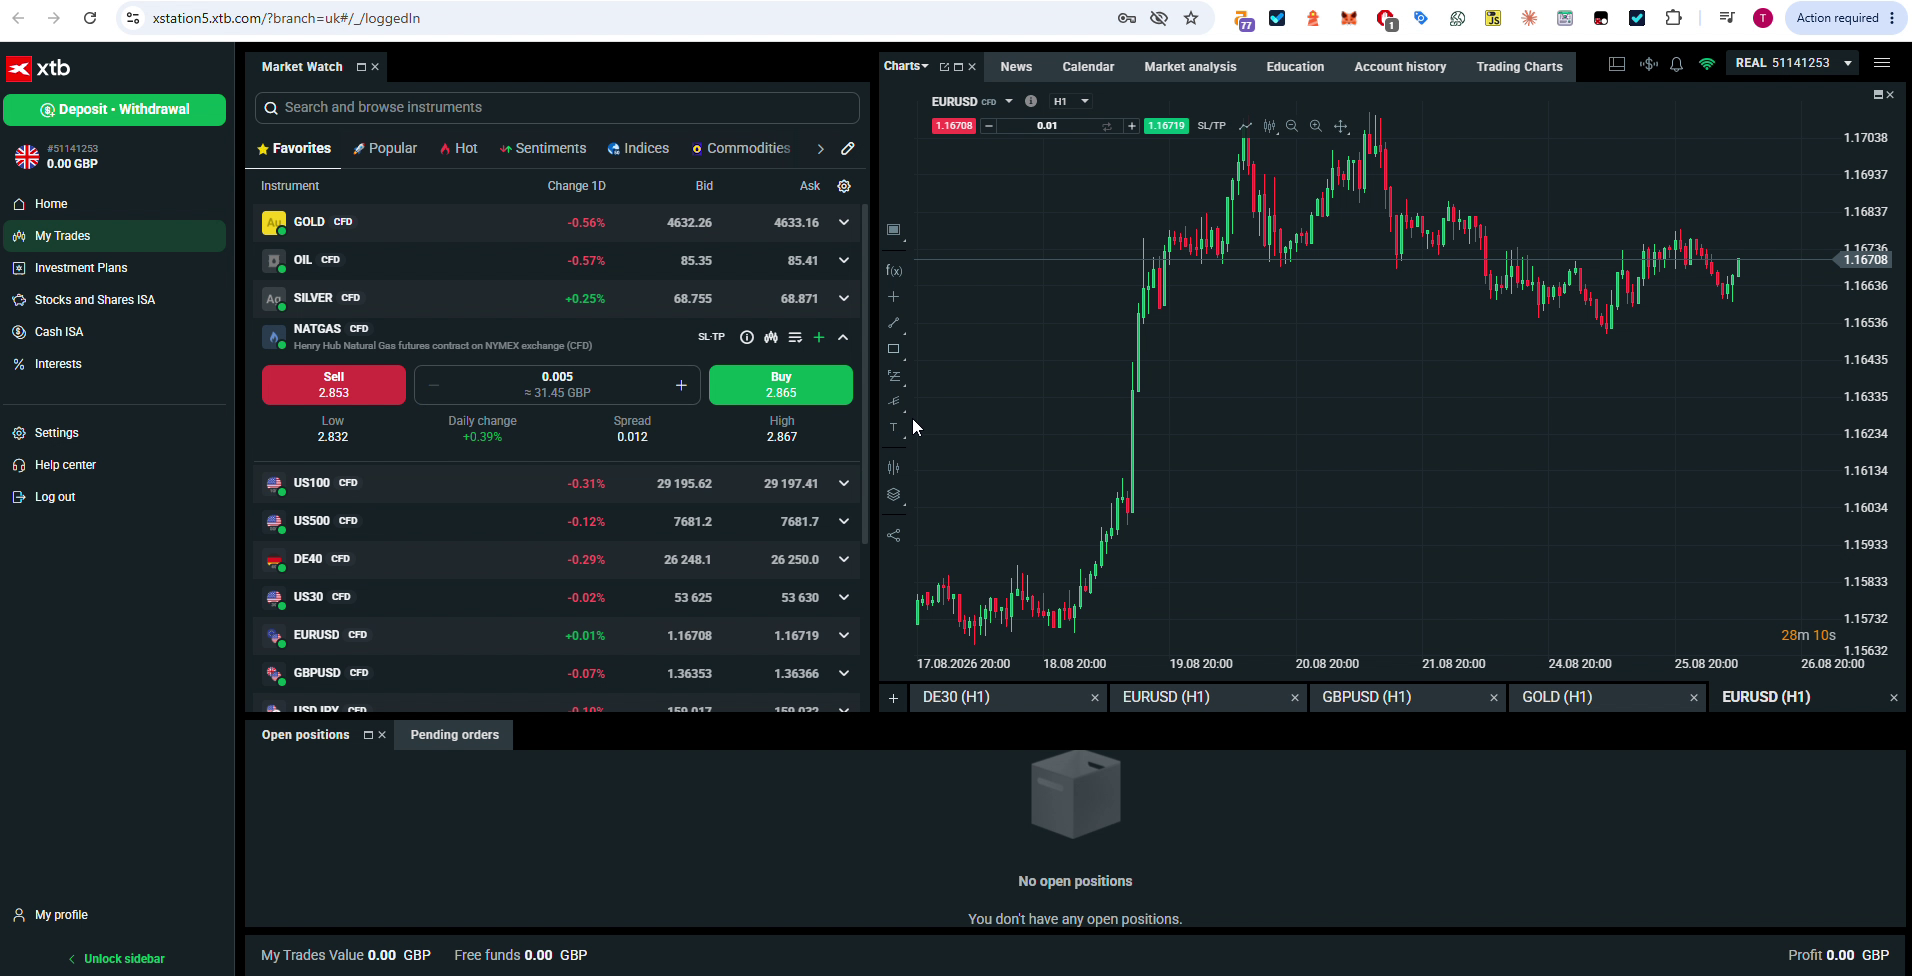Open notifications bell icon
The image size is (1912, 976).
tap(1677, 64)
